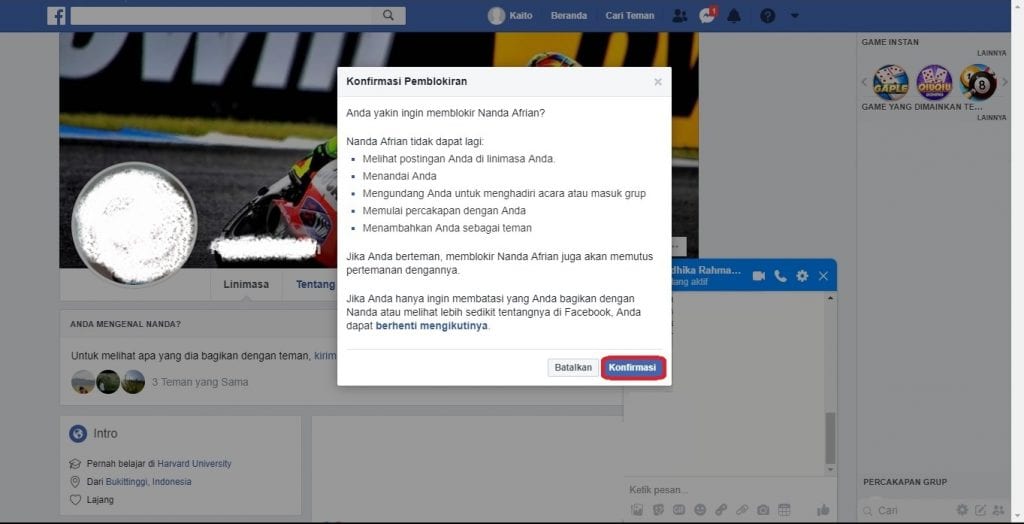
Task: Click the berhenti mengikutinya link
Action: (432, 325)
